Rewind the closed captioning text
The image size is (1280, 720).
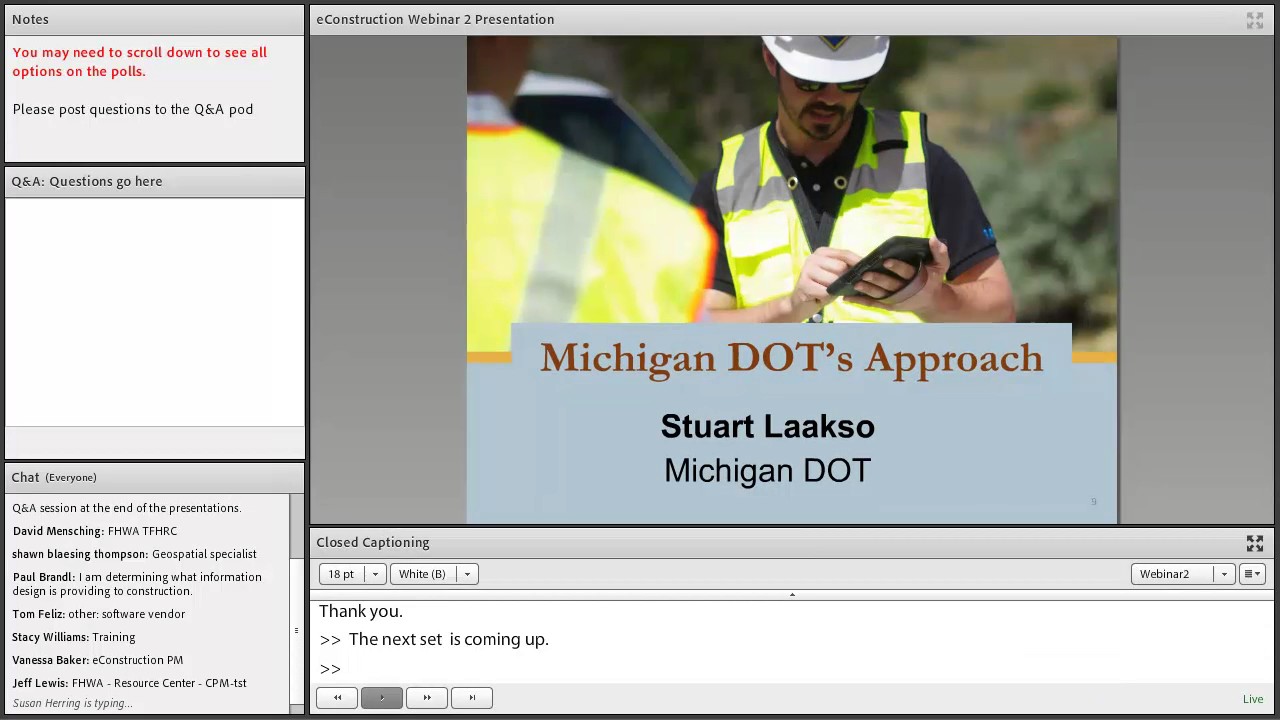coord(337,697)
